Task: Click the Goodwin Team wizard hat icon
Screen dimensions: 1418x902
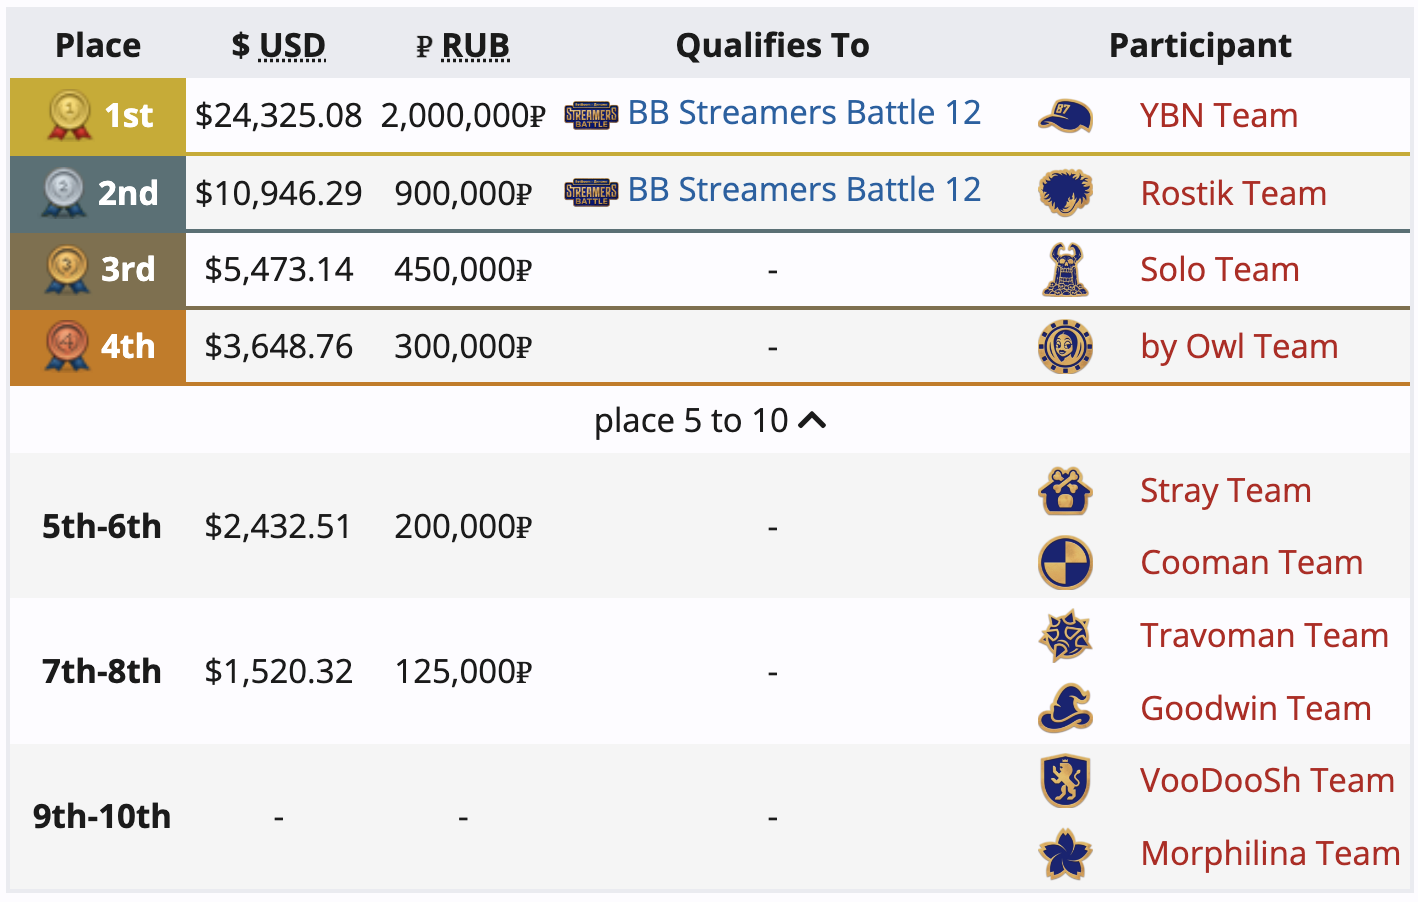Action: point(1065,708)
